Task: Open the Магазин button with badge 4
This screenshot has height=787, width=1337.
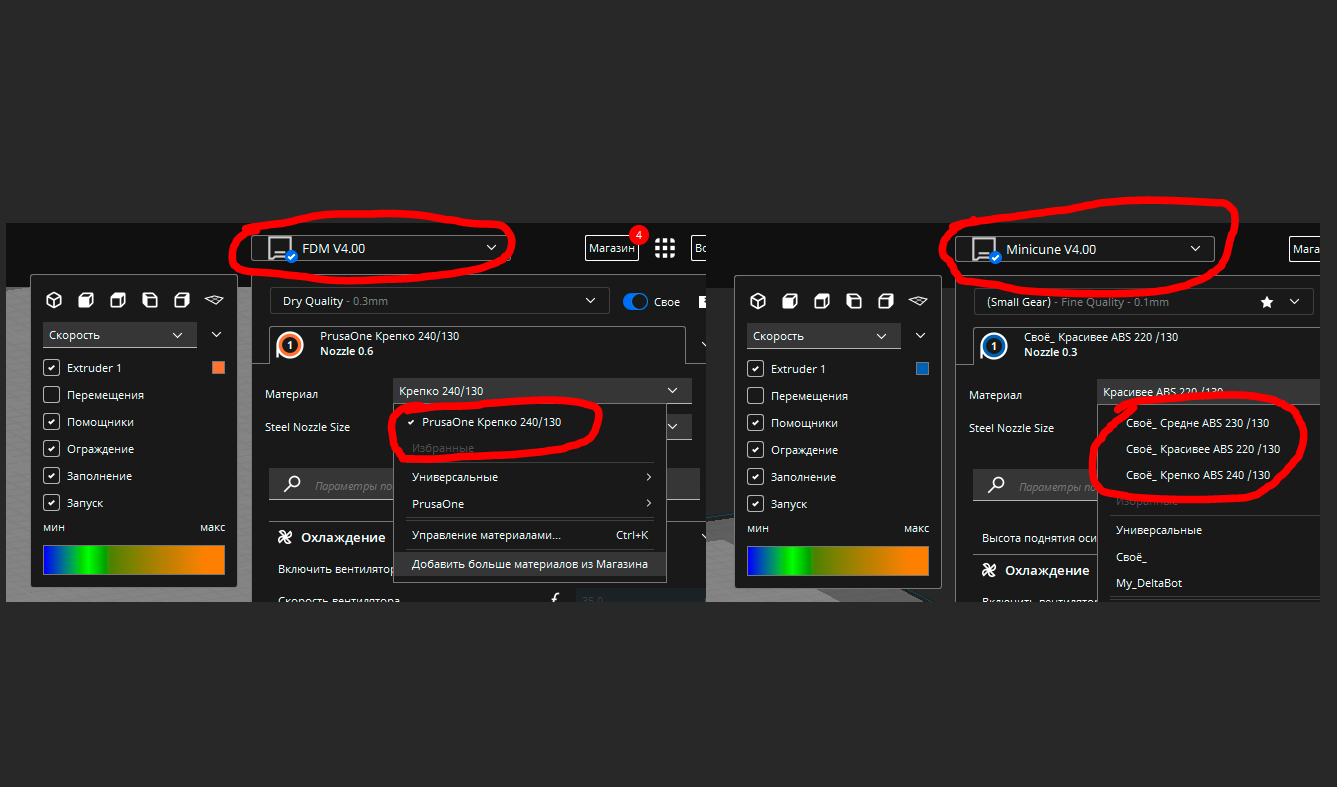Action: click(612, 248)
